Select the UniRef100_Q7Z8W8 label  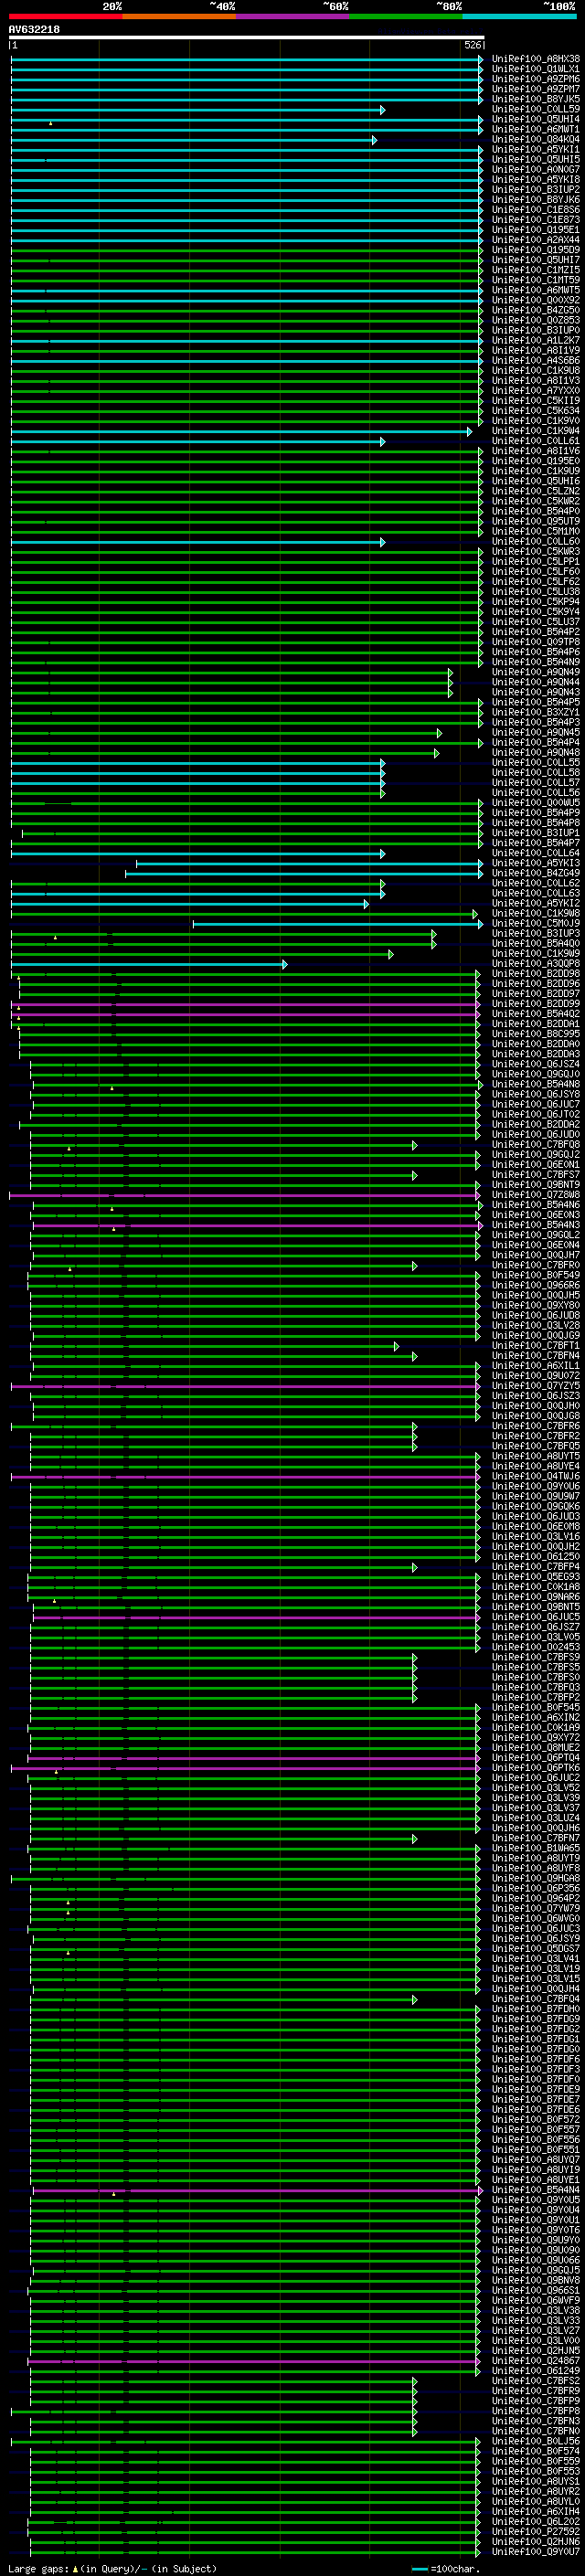535,1196
